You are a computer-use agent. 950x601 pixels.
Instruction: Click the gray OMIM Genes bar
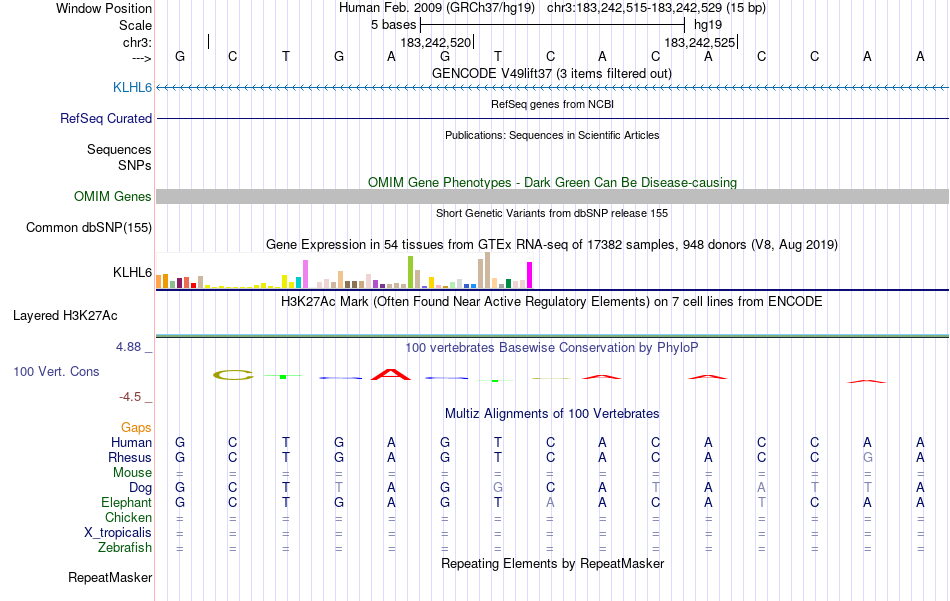coord(552,196)
